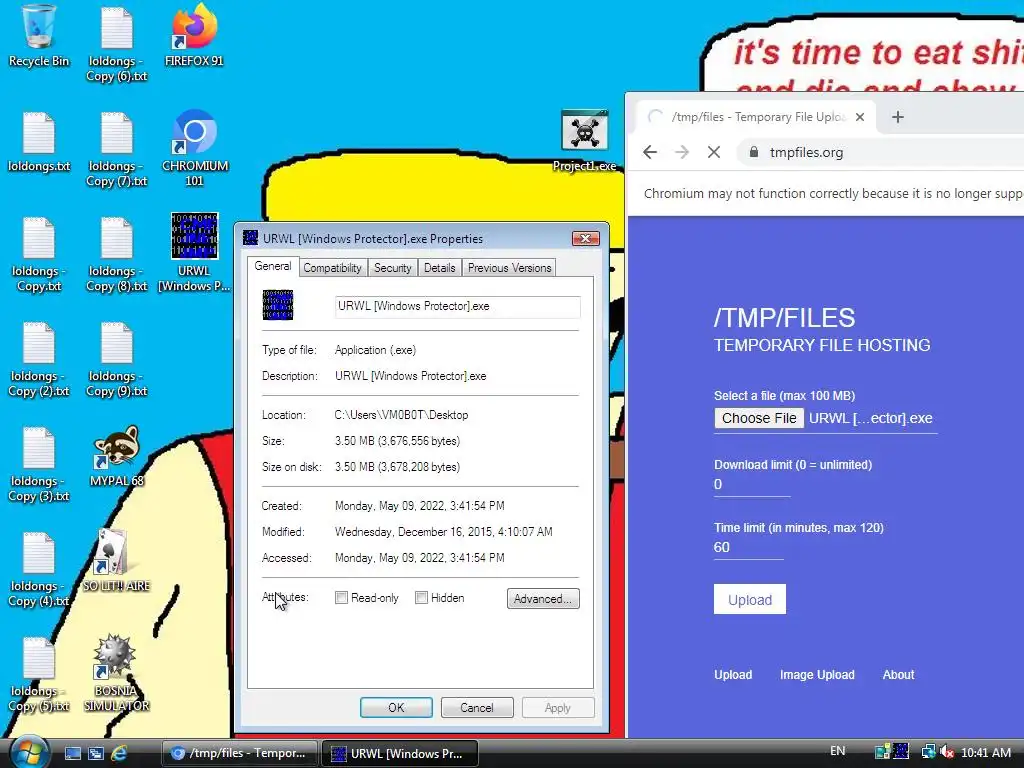Select Project1.exe skull icon on desktop
The image size is (1024, 768).
(584, 141)
